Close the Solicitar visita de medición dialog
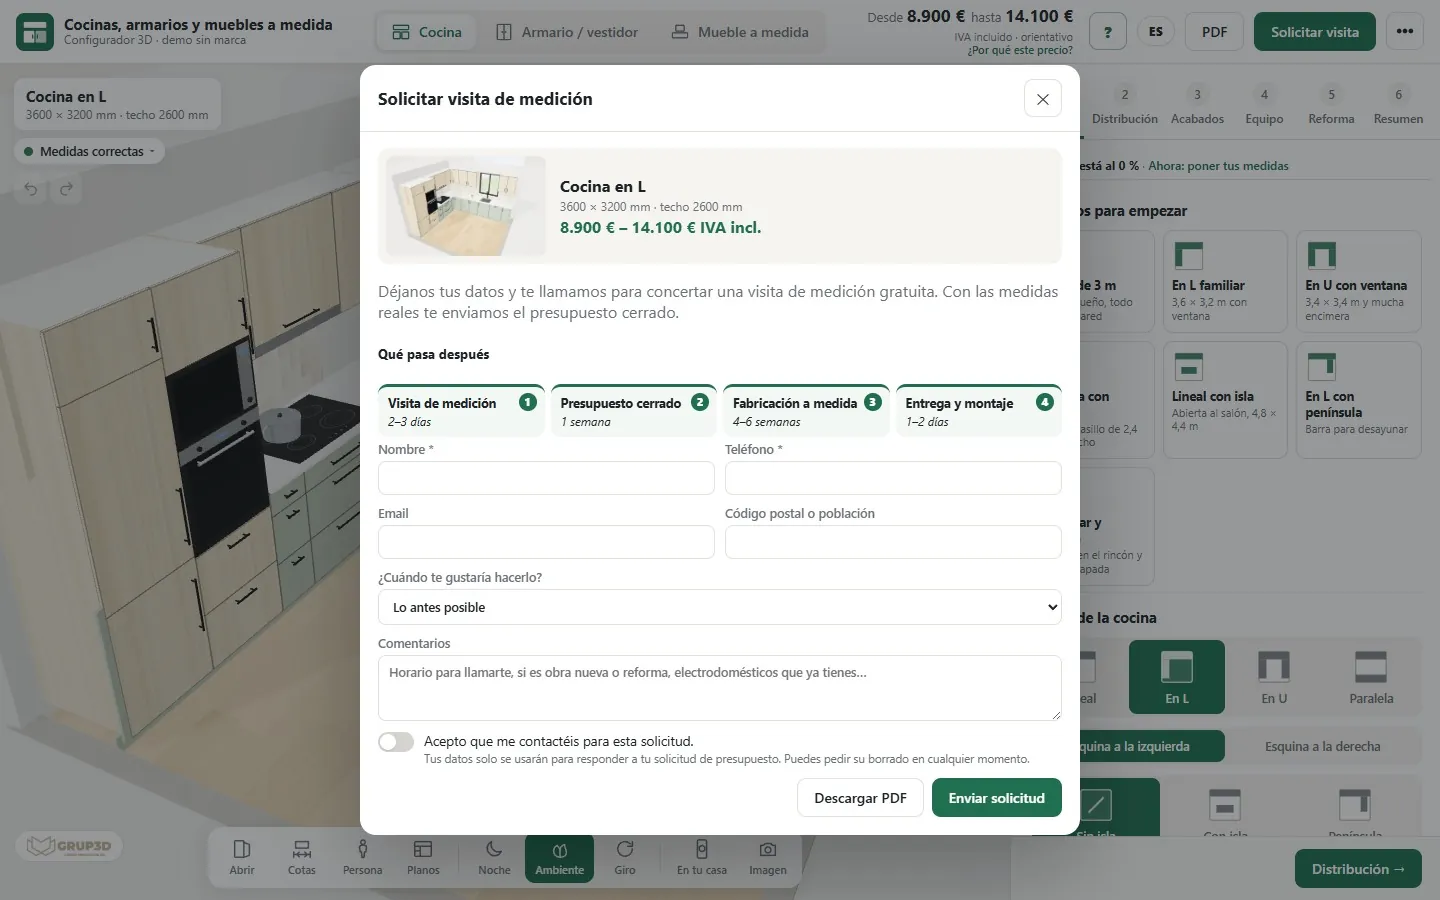This screenshot has height=900, width=1440. tap(1042, 99)
